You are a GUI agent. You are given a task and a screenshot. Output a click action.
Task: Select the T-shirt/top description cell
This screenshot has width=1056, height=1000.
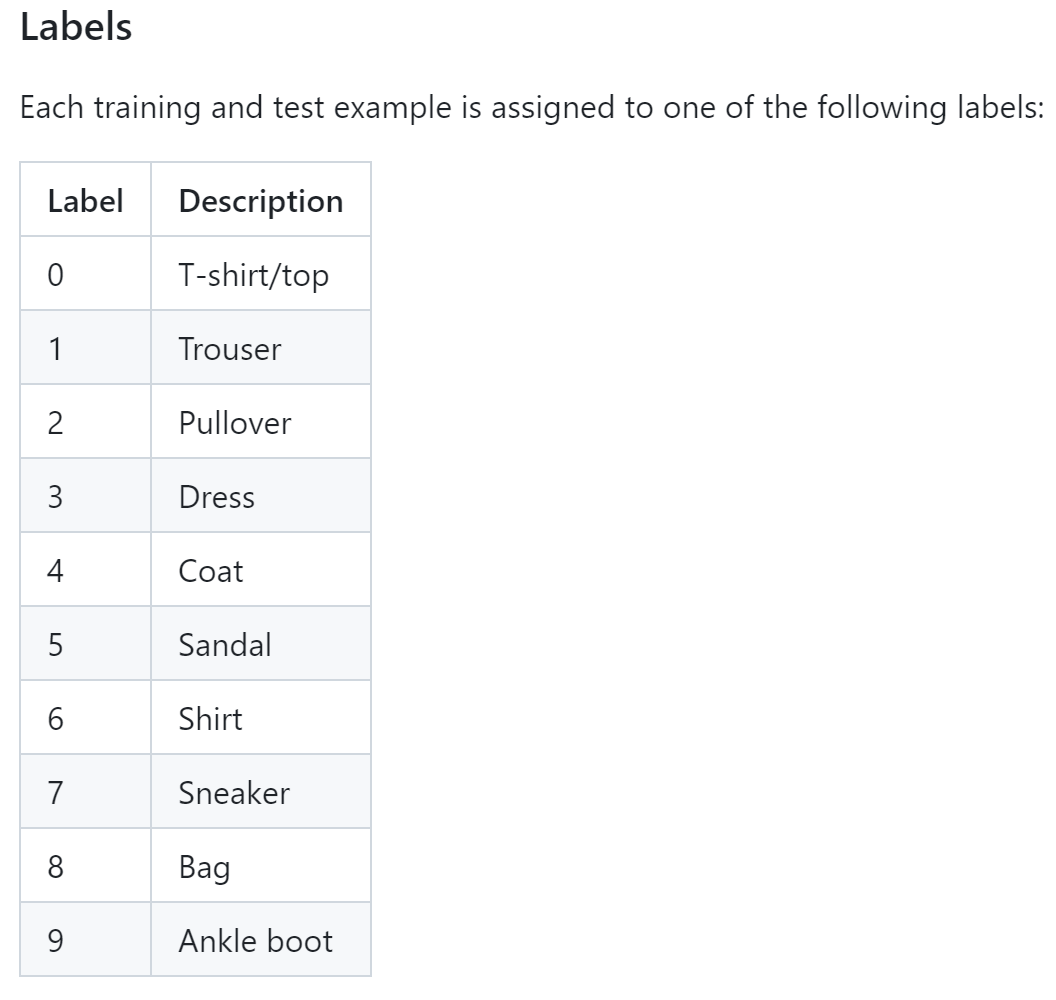coord(261,274)
